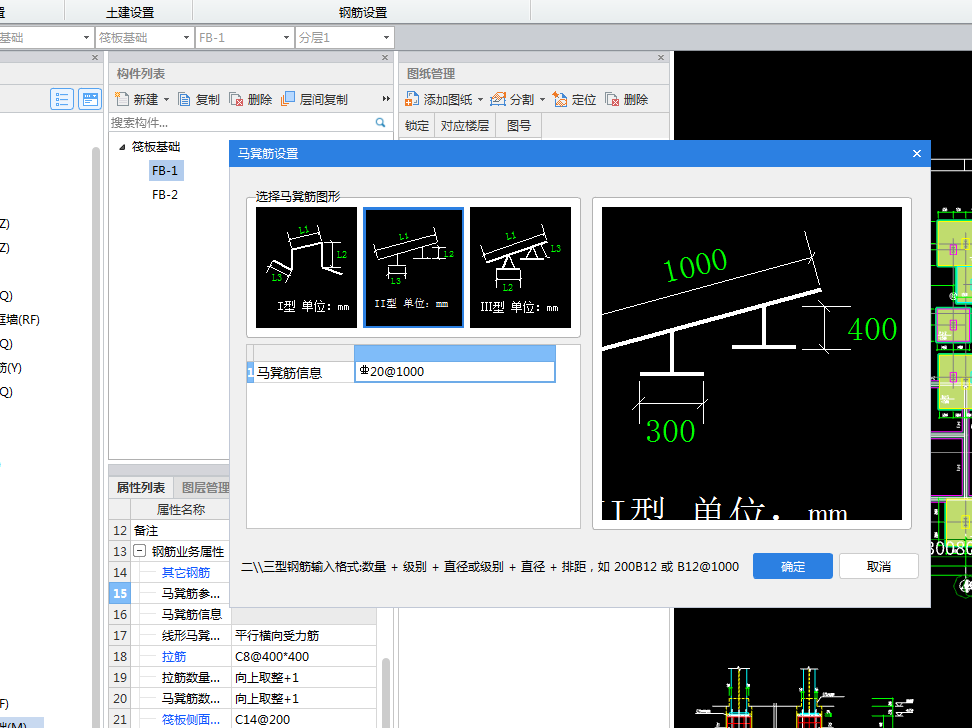Image resolution: width=972 pixels, height=728 pixels.
Task: Open the 添加图纸 dropdown arrow
Action: (480, 100)
